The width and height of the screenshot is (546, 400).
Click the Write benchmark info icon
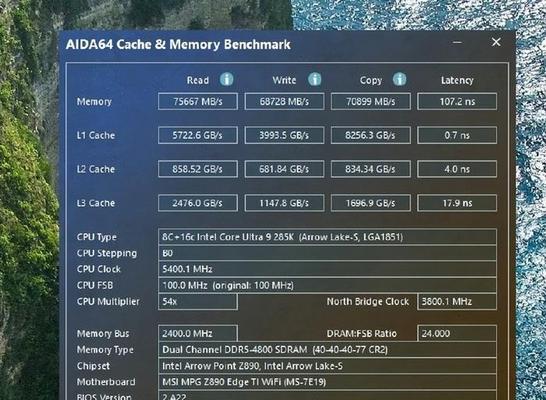(x=314, y=79)
